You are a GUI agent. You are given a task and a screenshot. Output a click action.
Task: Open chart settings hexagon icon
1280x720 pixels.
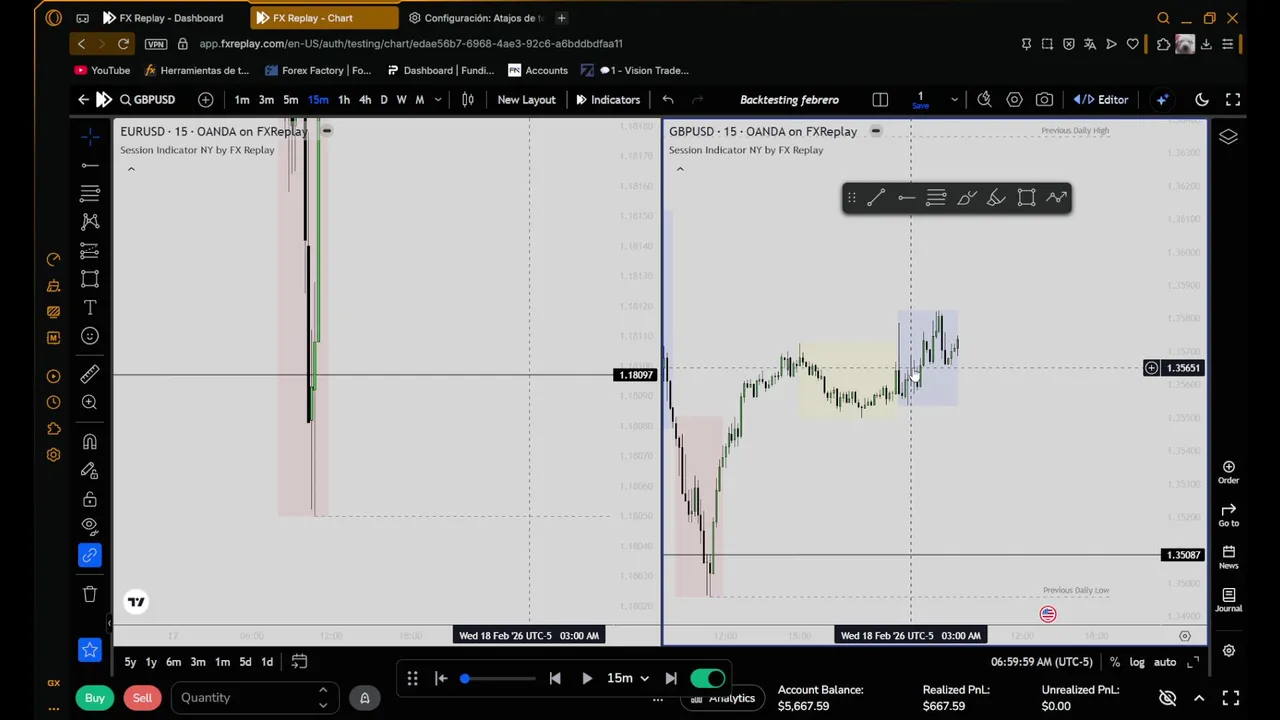click(1014, 100)
